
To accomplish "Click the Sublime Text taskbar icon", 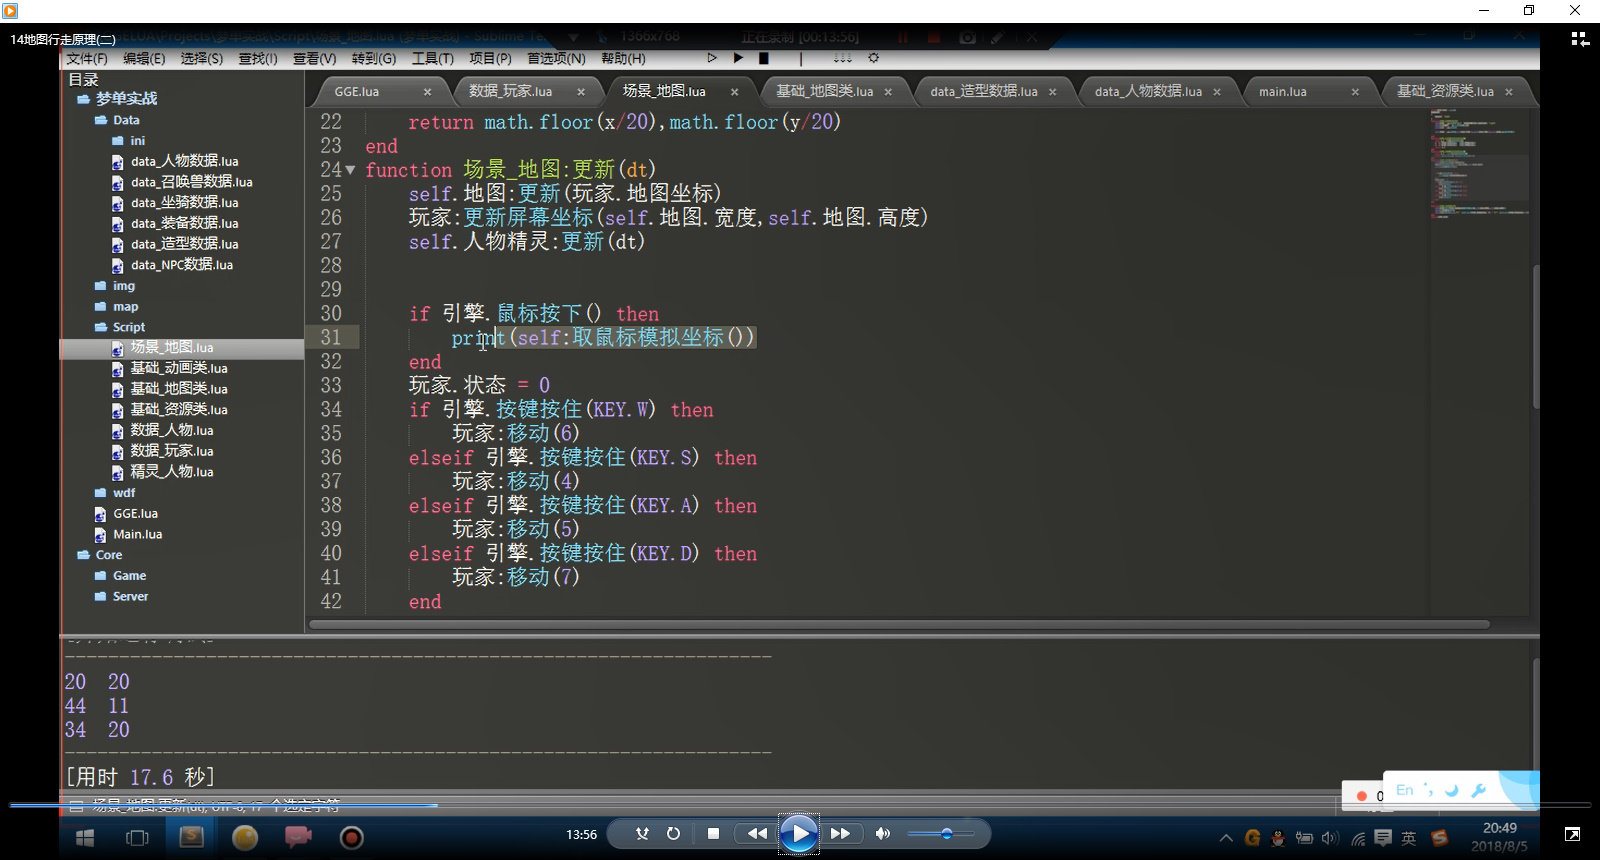I will [191, 837].
